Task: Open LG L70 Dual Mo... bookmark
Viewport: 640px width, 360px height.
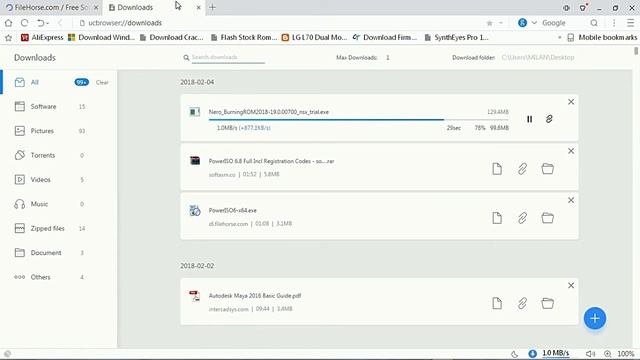Action: tap(314, 38)
